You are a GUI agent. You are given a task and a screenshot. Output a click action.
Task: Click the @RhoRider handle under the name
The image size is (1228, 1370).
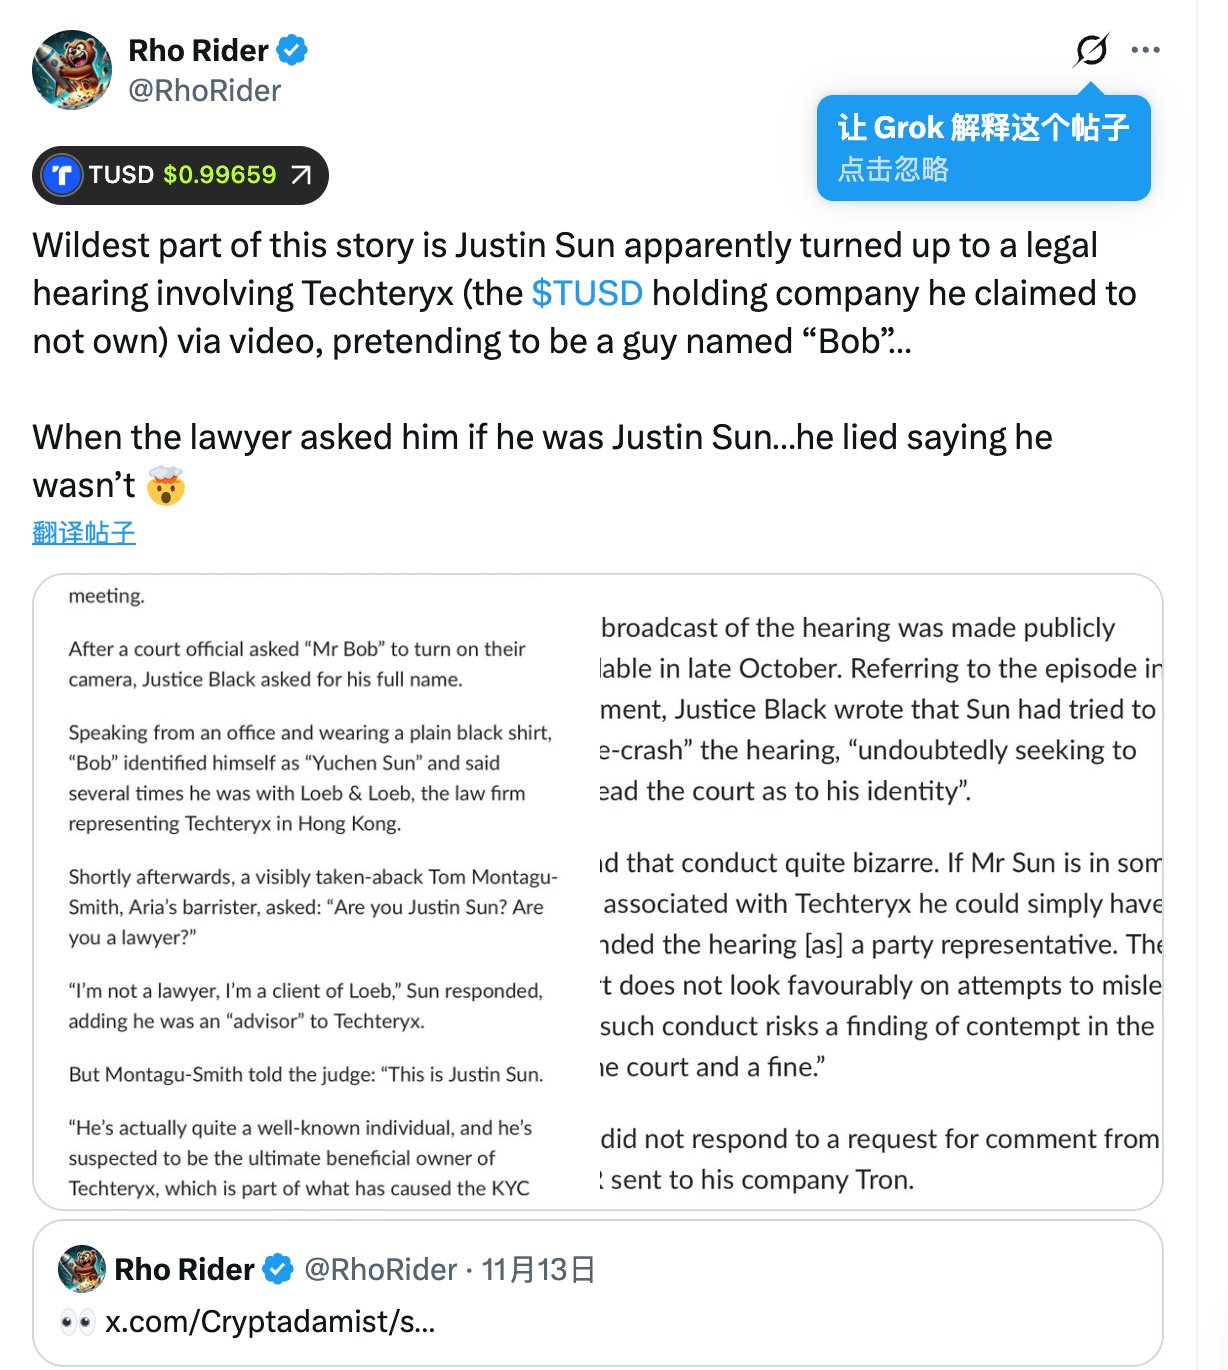point(205,91)
